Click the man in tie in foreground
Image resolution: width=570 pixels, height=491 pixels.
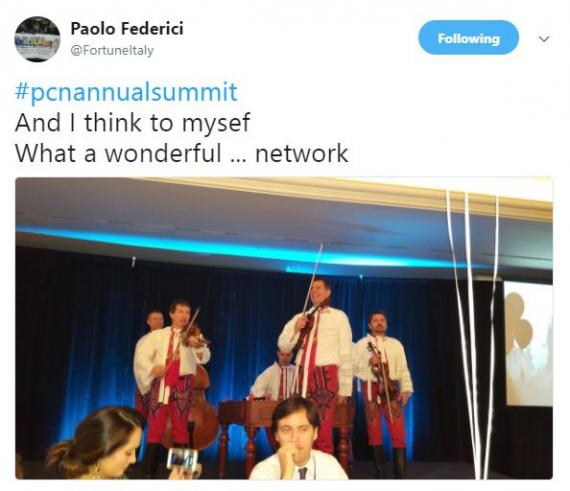pos(297,440)
